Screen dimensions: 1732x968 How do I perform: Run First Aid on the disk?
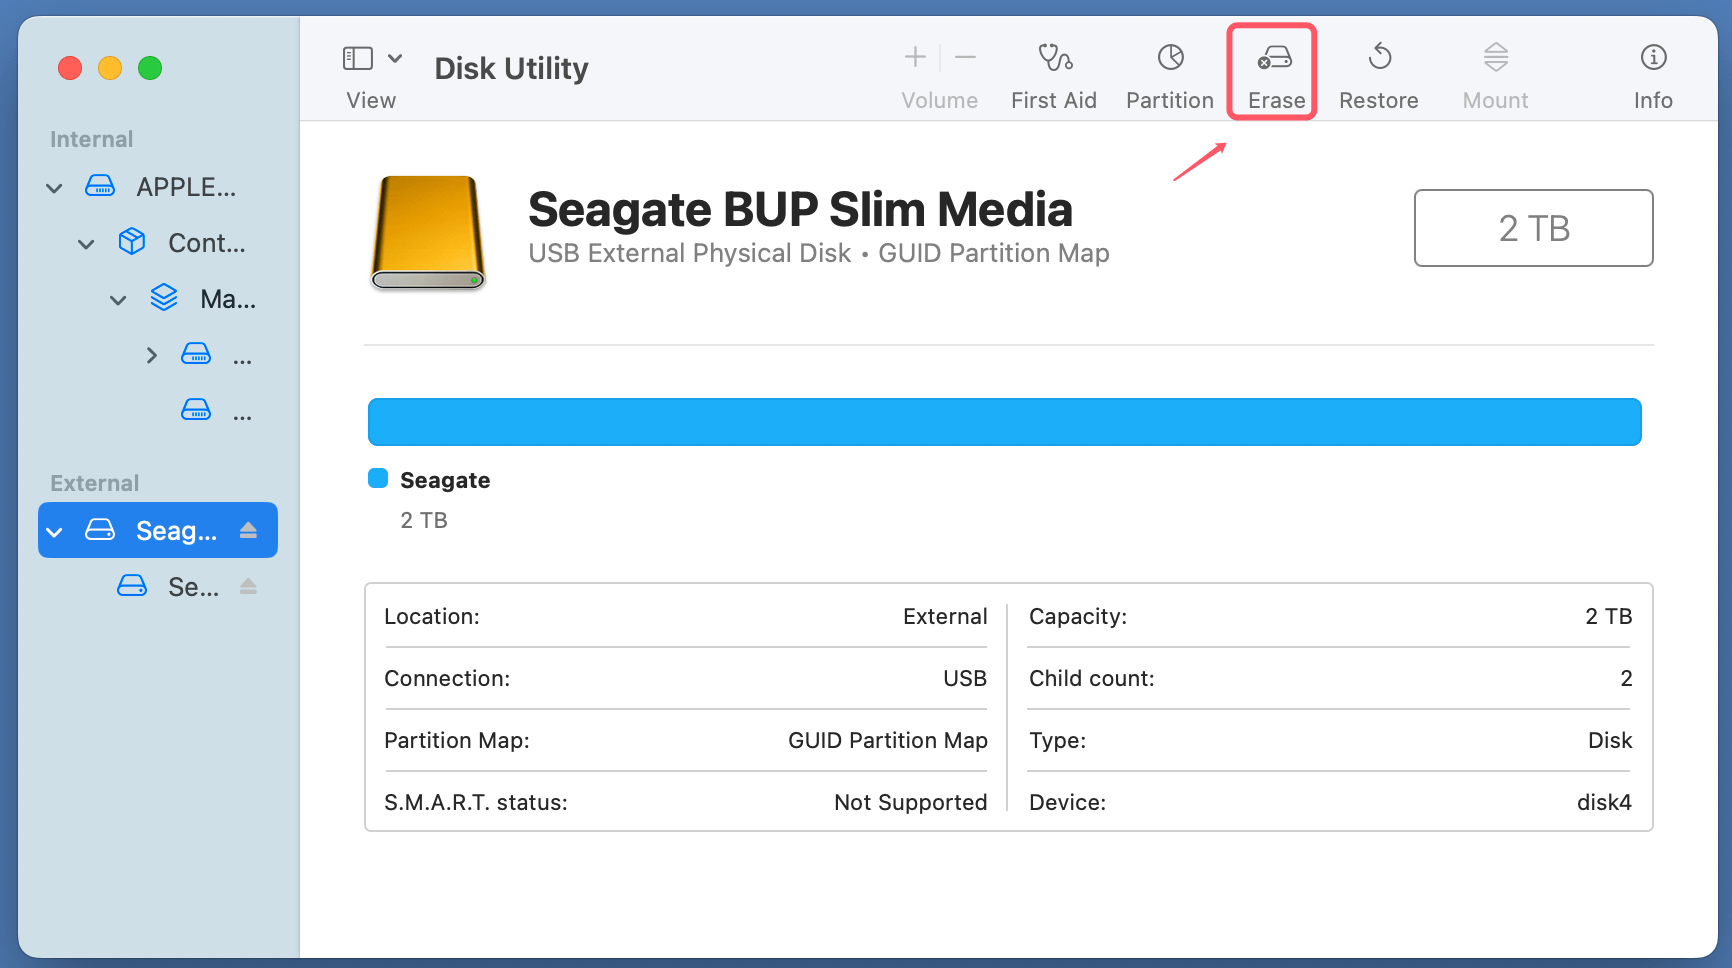(1054, 72)
